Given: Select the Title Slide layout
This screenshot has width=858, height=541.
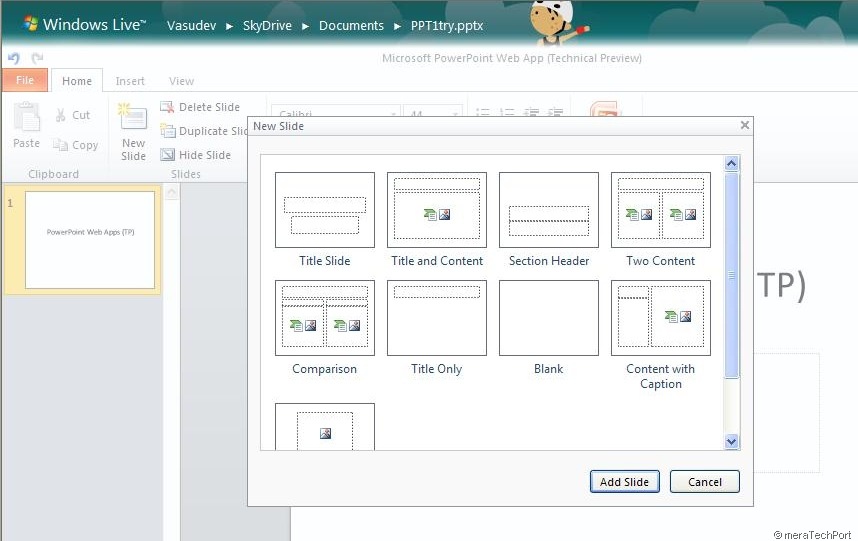Looking at the screenshot, I should pyautogui.click(x=324, y=210).
